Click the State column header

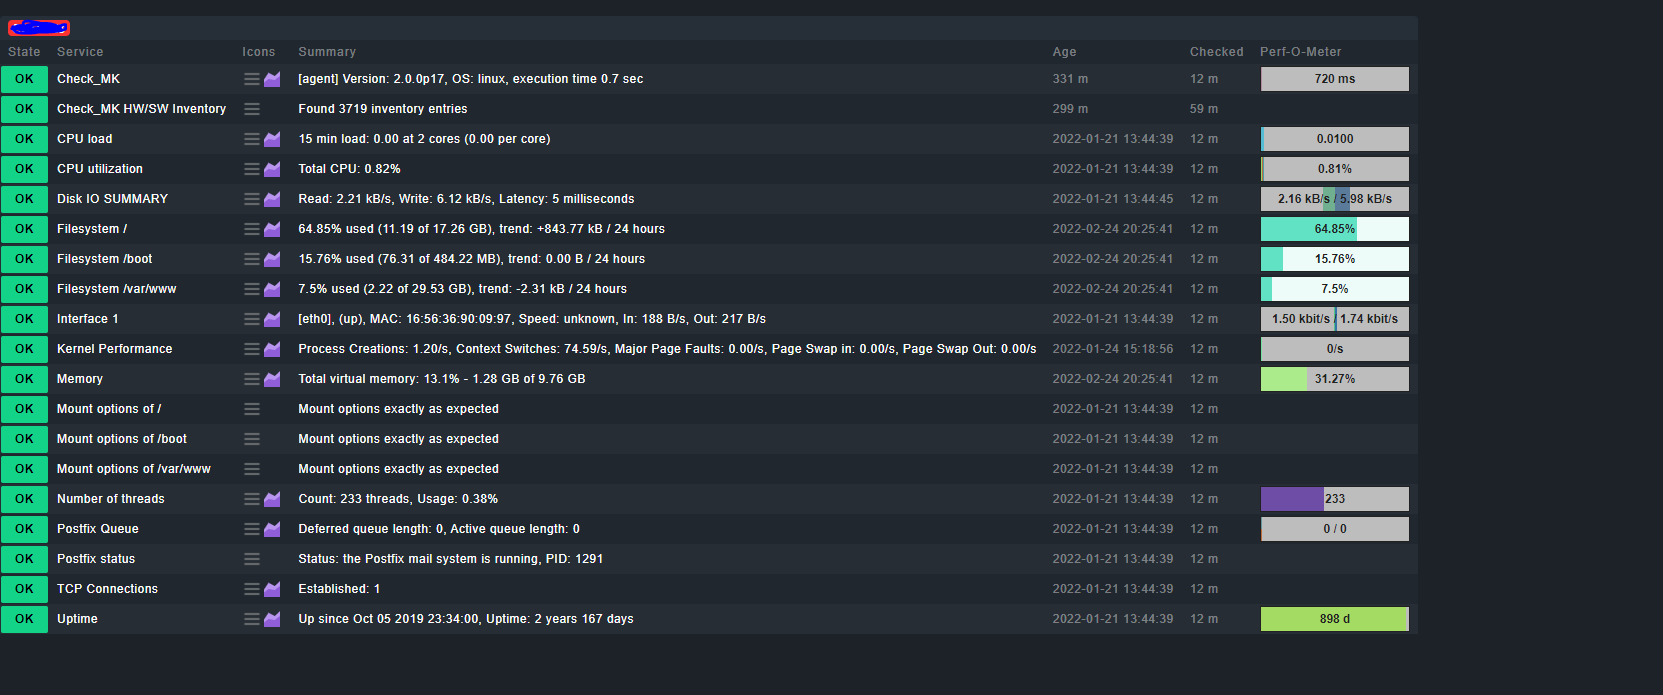tap(24, 52)
